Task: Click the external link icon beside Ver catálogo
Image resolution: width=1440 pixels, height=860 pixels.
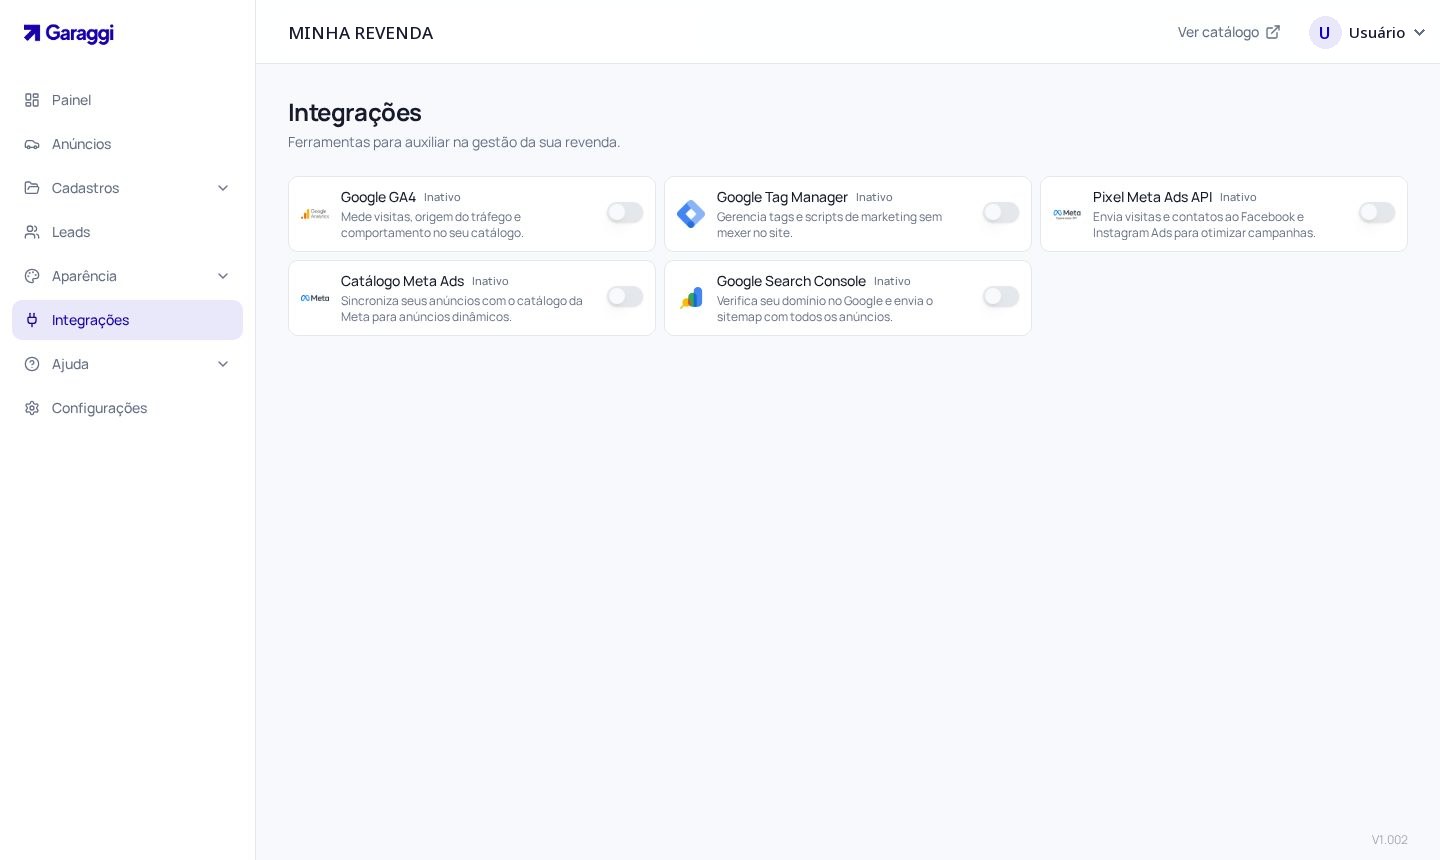Action: point(1273,32)
